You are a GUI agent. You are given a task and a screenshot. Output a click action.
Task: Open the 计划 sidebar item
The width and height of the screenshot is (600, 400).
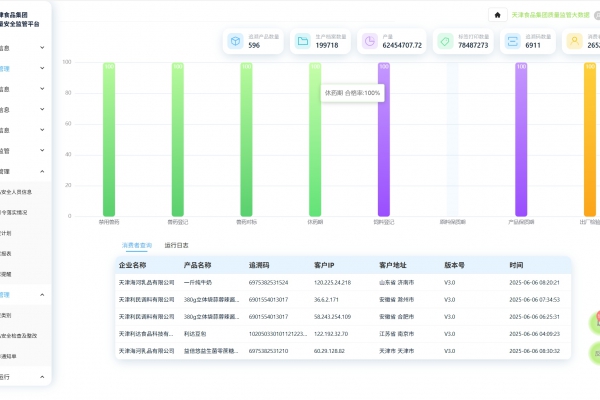click(6, 233)
